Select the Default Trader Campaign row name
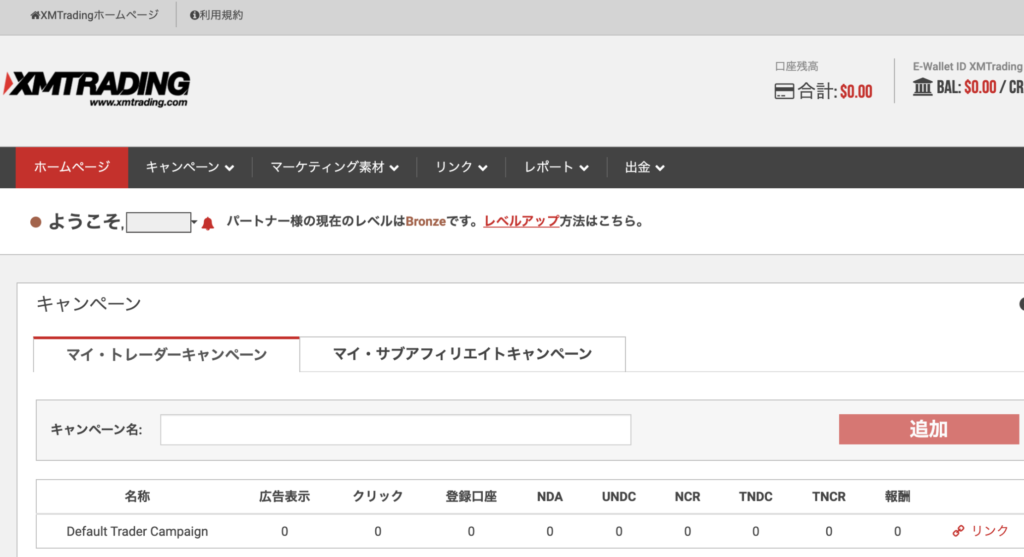 tap(137, 531)
